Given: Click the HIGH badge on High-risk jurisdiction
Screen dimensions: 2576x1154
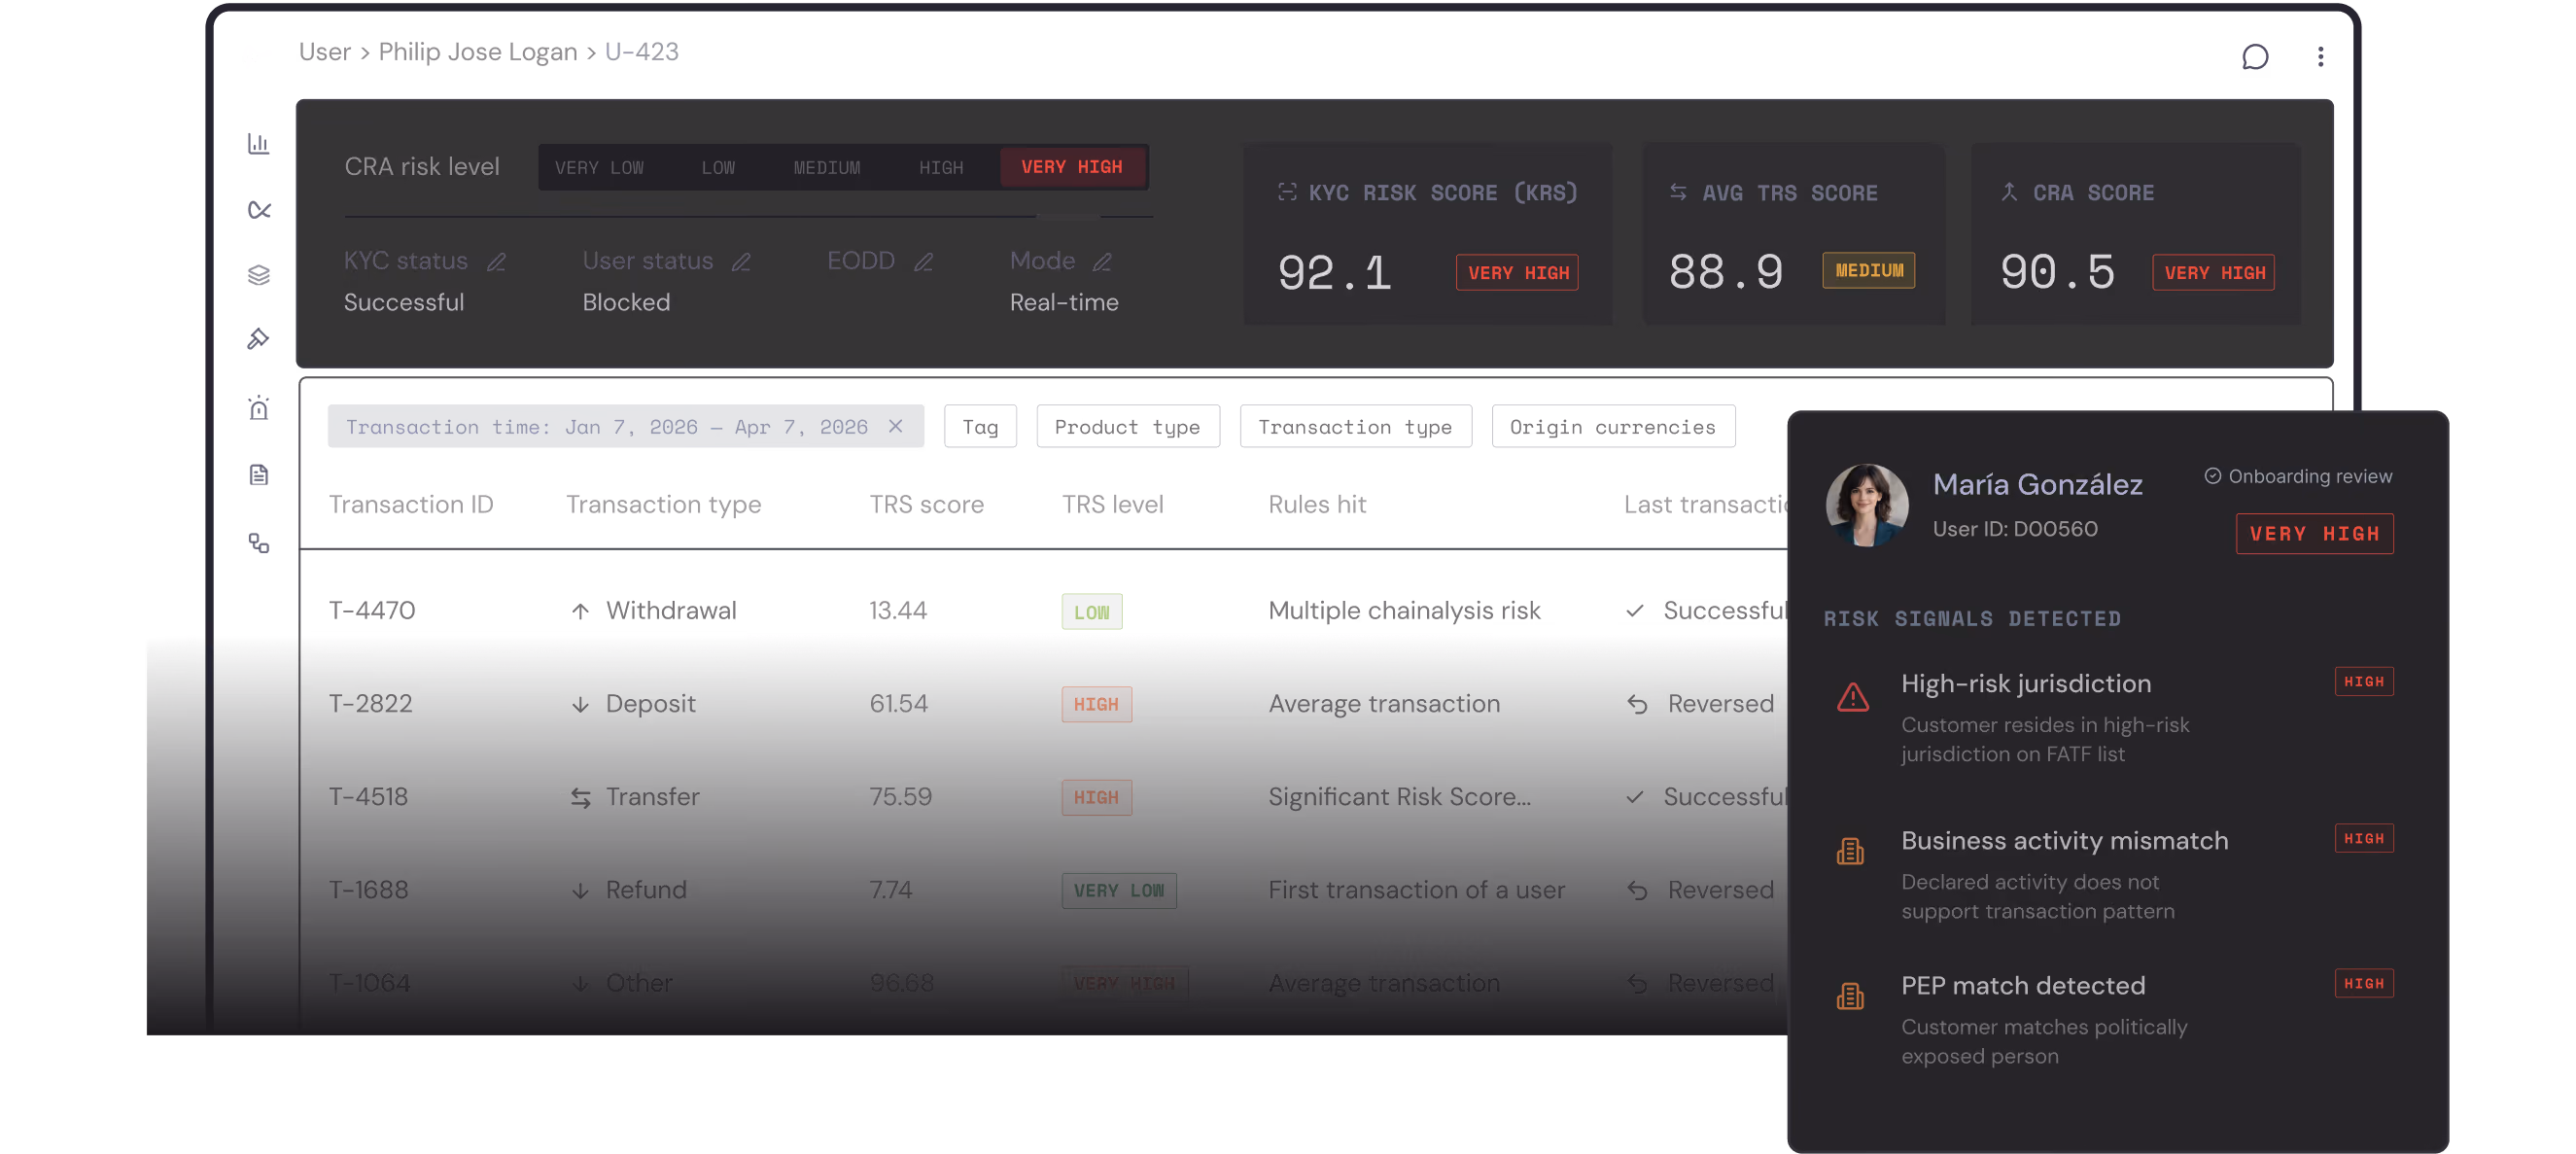Looking at the screenshot, I should [x=2363, y=682].
